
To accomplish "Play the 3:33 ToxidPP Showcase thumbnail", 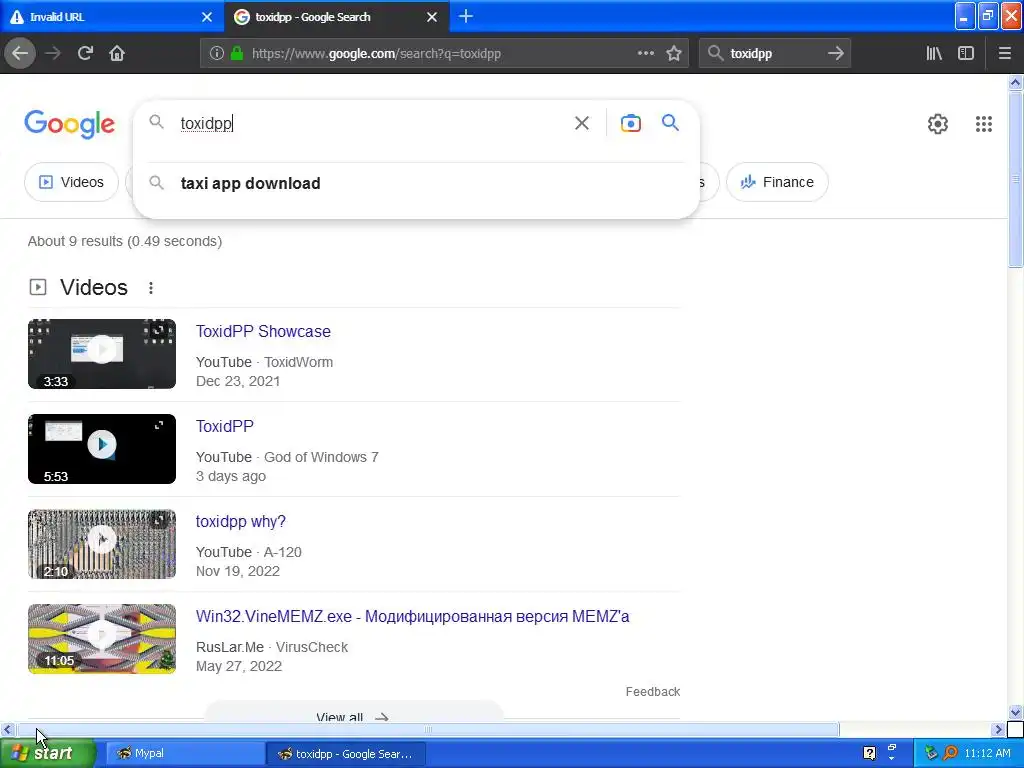I will (x=102, y=354).
